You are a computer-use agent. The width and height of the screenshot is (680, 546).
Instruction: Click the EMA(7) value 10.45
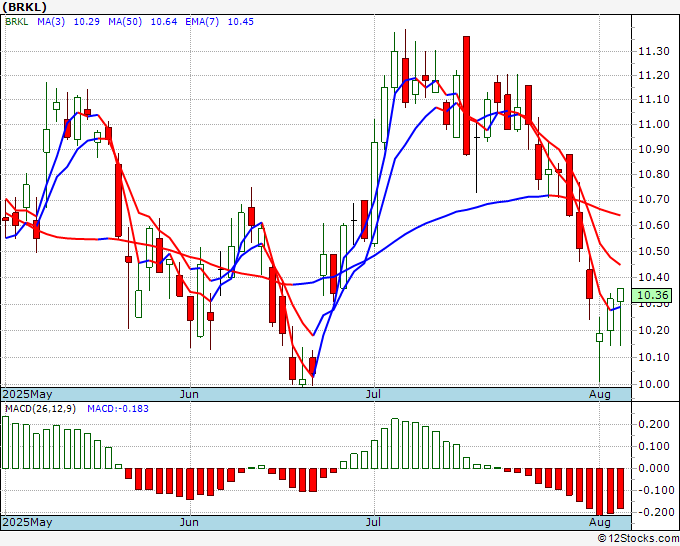(x=241, y=22)
